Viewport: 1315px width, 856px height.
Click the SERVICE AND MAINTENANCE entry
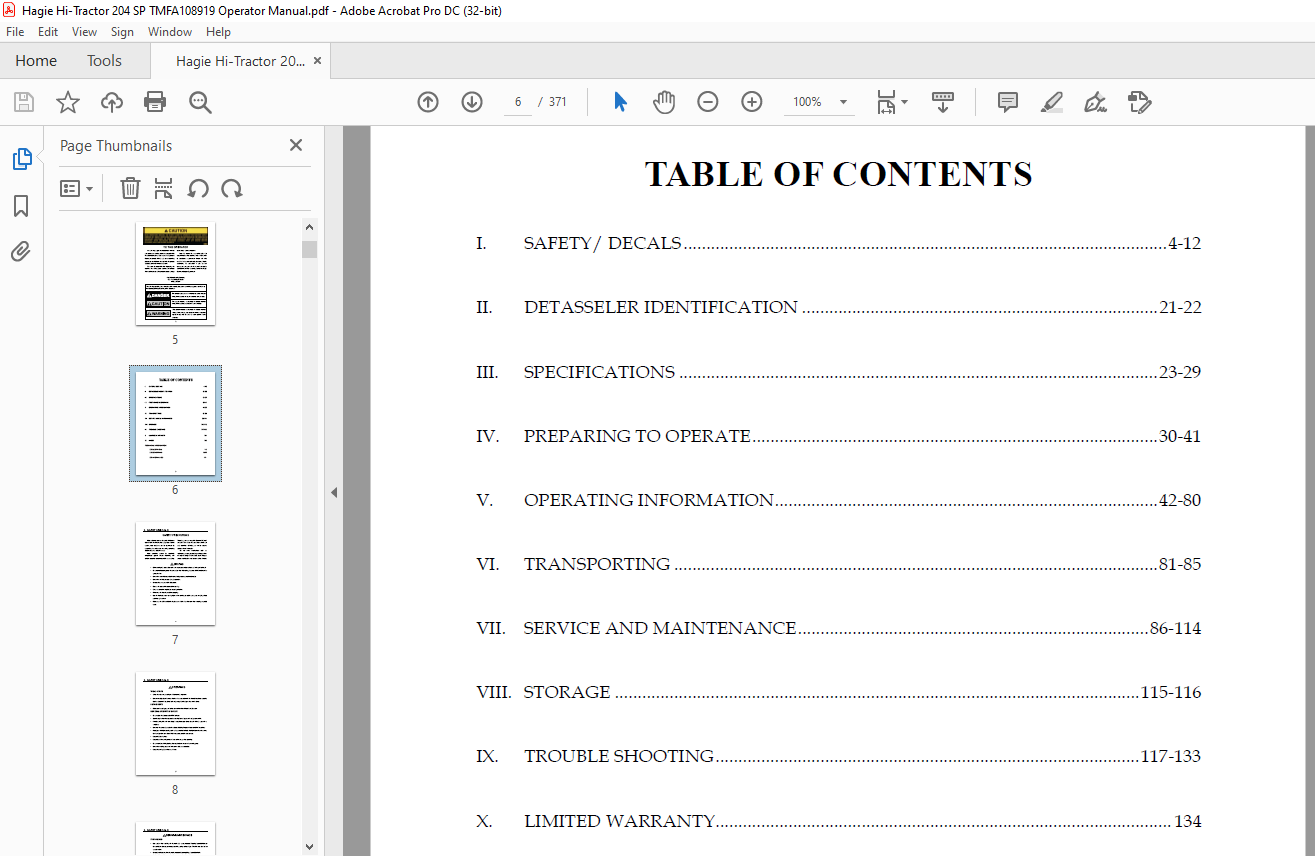[x=838, y=628]
